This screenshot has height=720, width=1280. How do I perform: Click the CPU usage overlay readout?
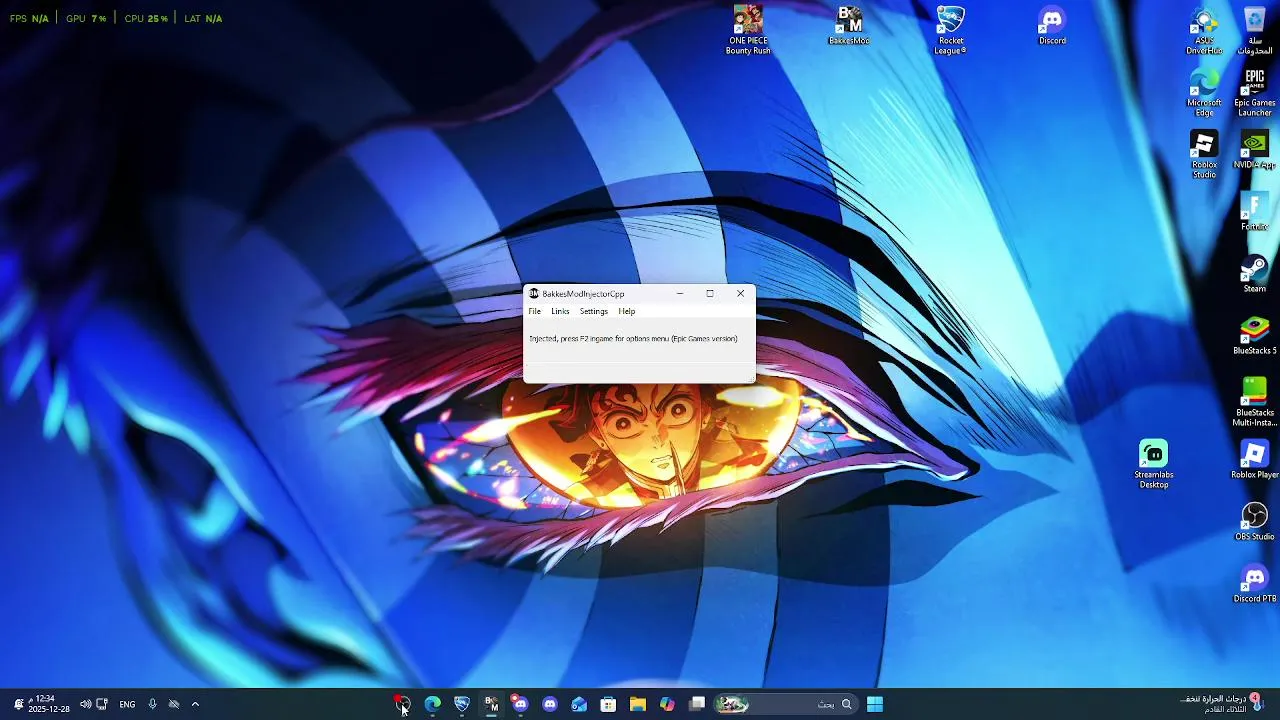(146, 18)
